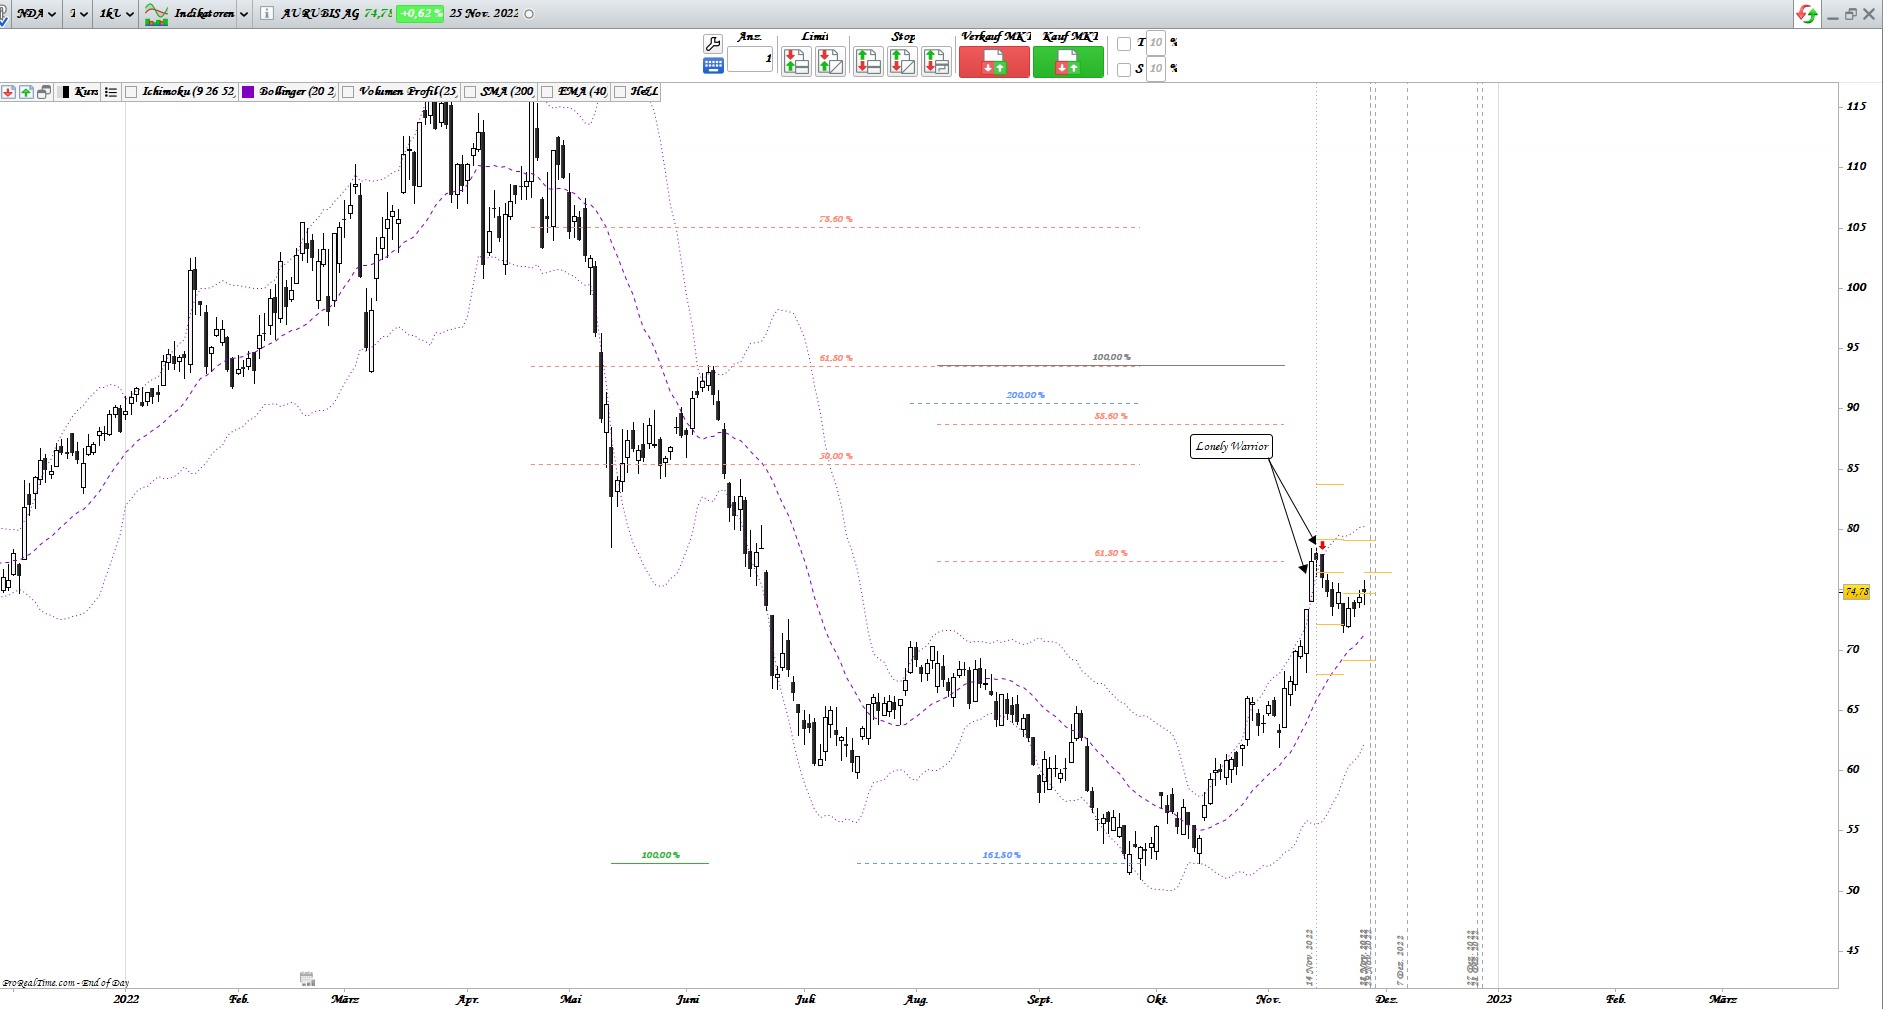
Task: Click the circle icon after 25 Nov. date
Action: click(x=529, y=14)
